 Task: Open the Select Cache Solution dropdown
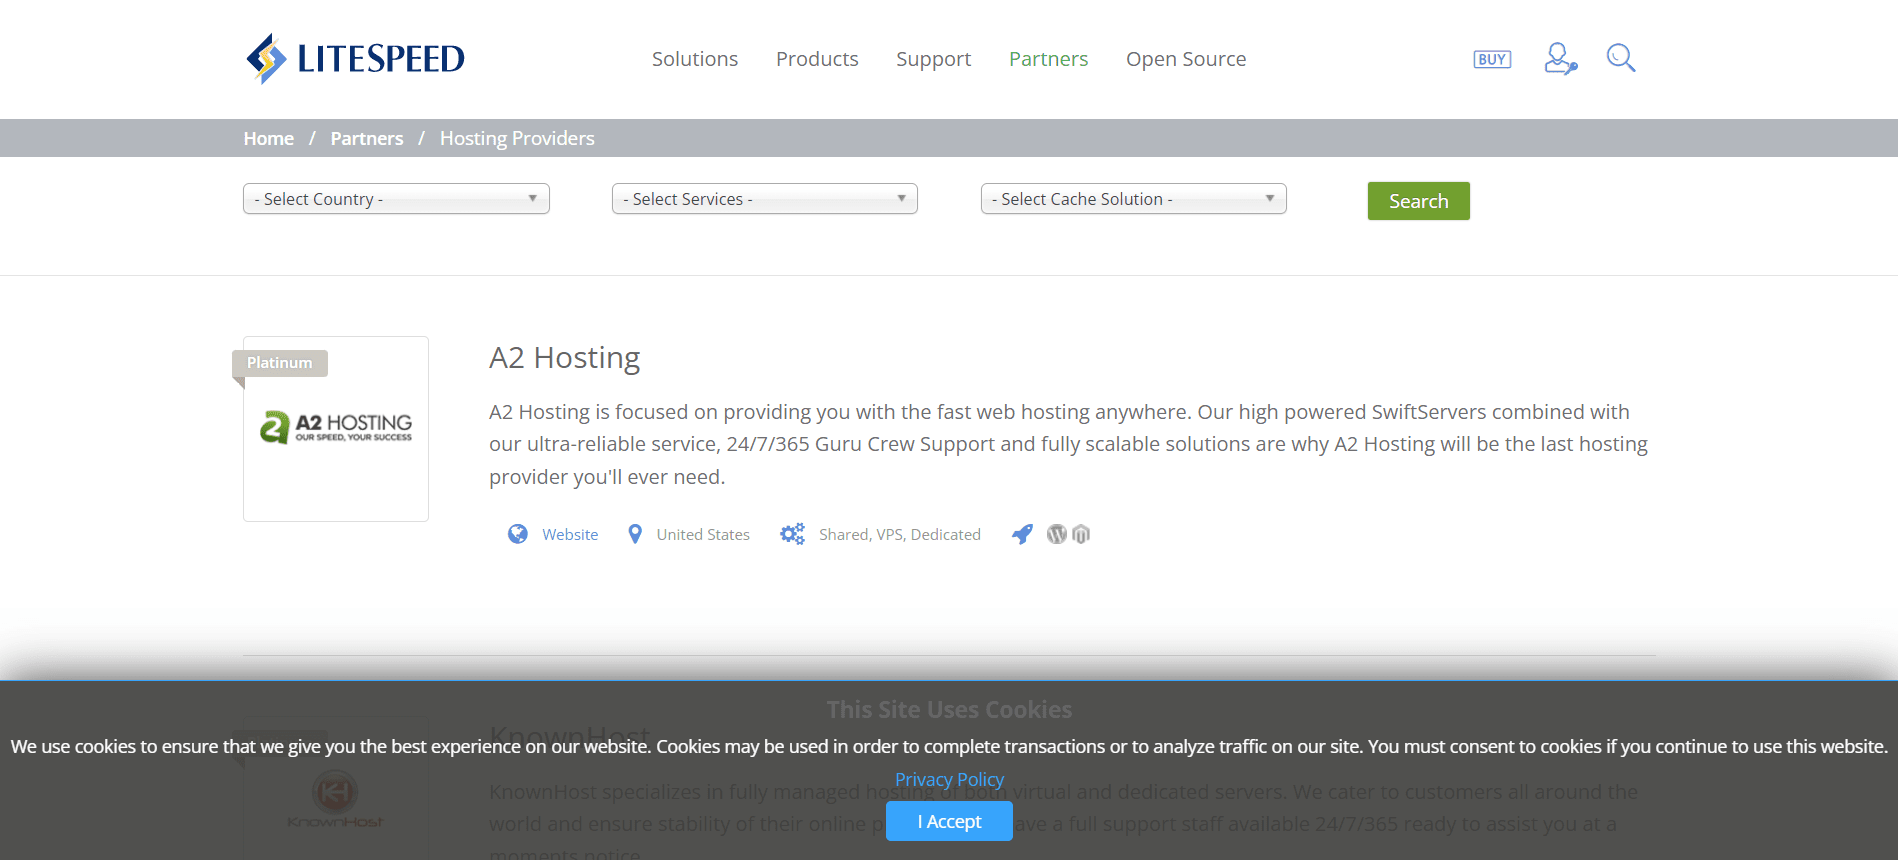[x=1133, y=199]
